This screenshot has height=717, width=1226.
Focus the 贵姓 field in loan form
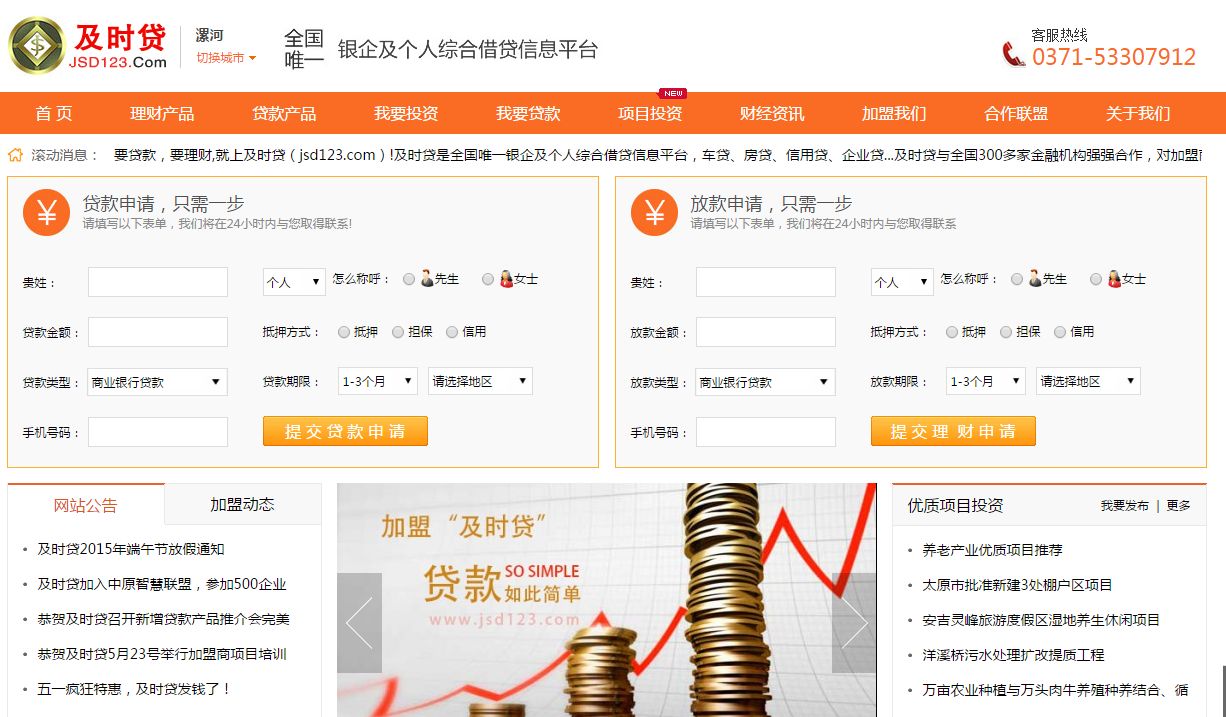click(x=158, y=282)
